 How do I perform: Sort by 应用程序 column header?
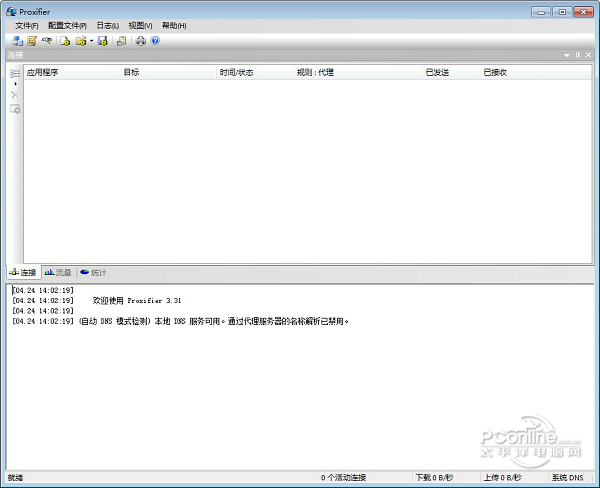coord(72,72)
